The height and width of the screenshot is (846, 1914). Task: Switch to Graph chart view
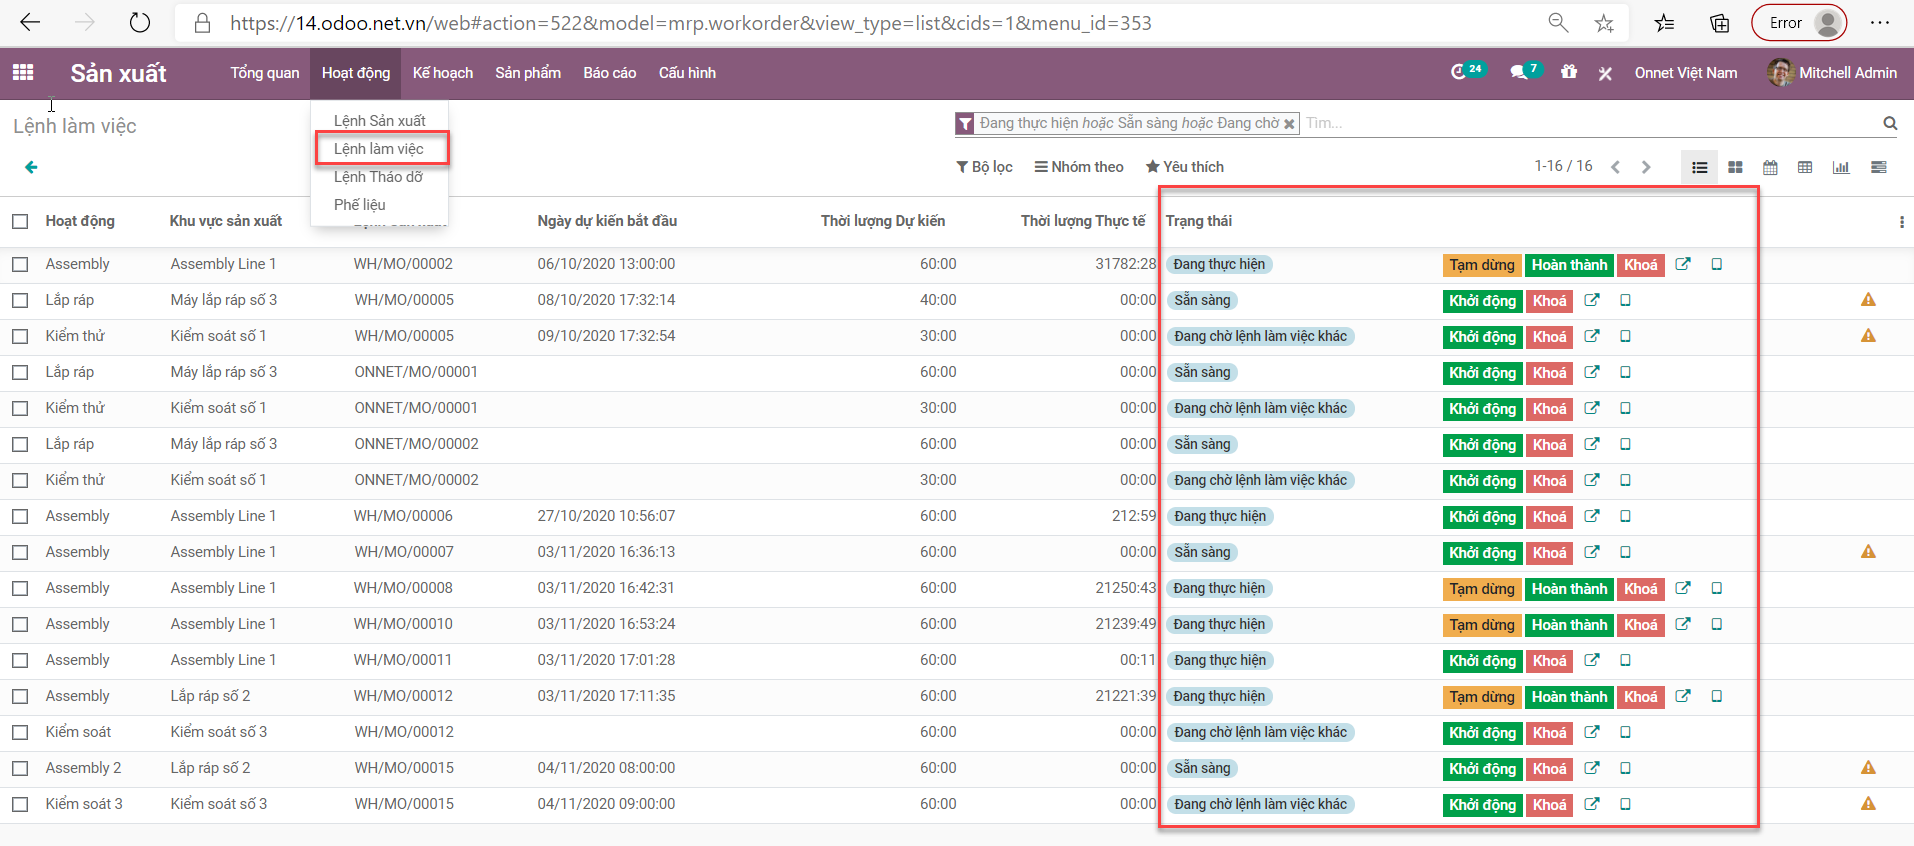pyautogui.click(x=1841, y=167)
